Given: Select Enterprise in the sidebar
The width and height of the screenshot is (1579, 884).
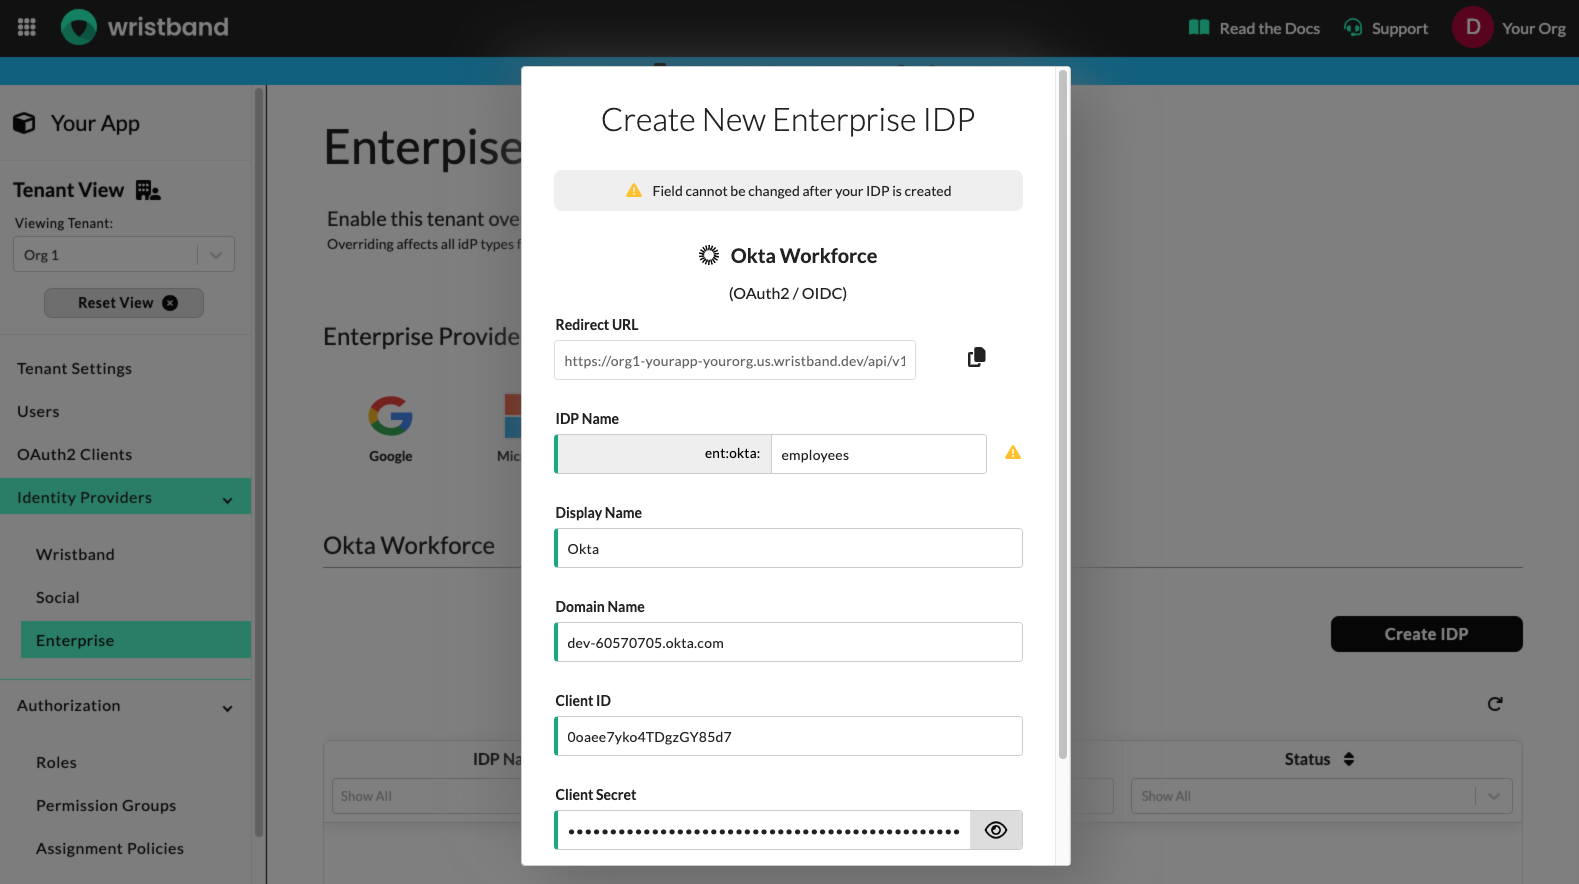Looking at the screenshot, I should click(136, 640).
